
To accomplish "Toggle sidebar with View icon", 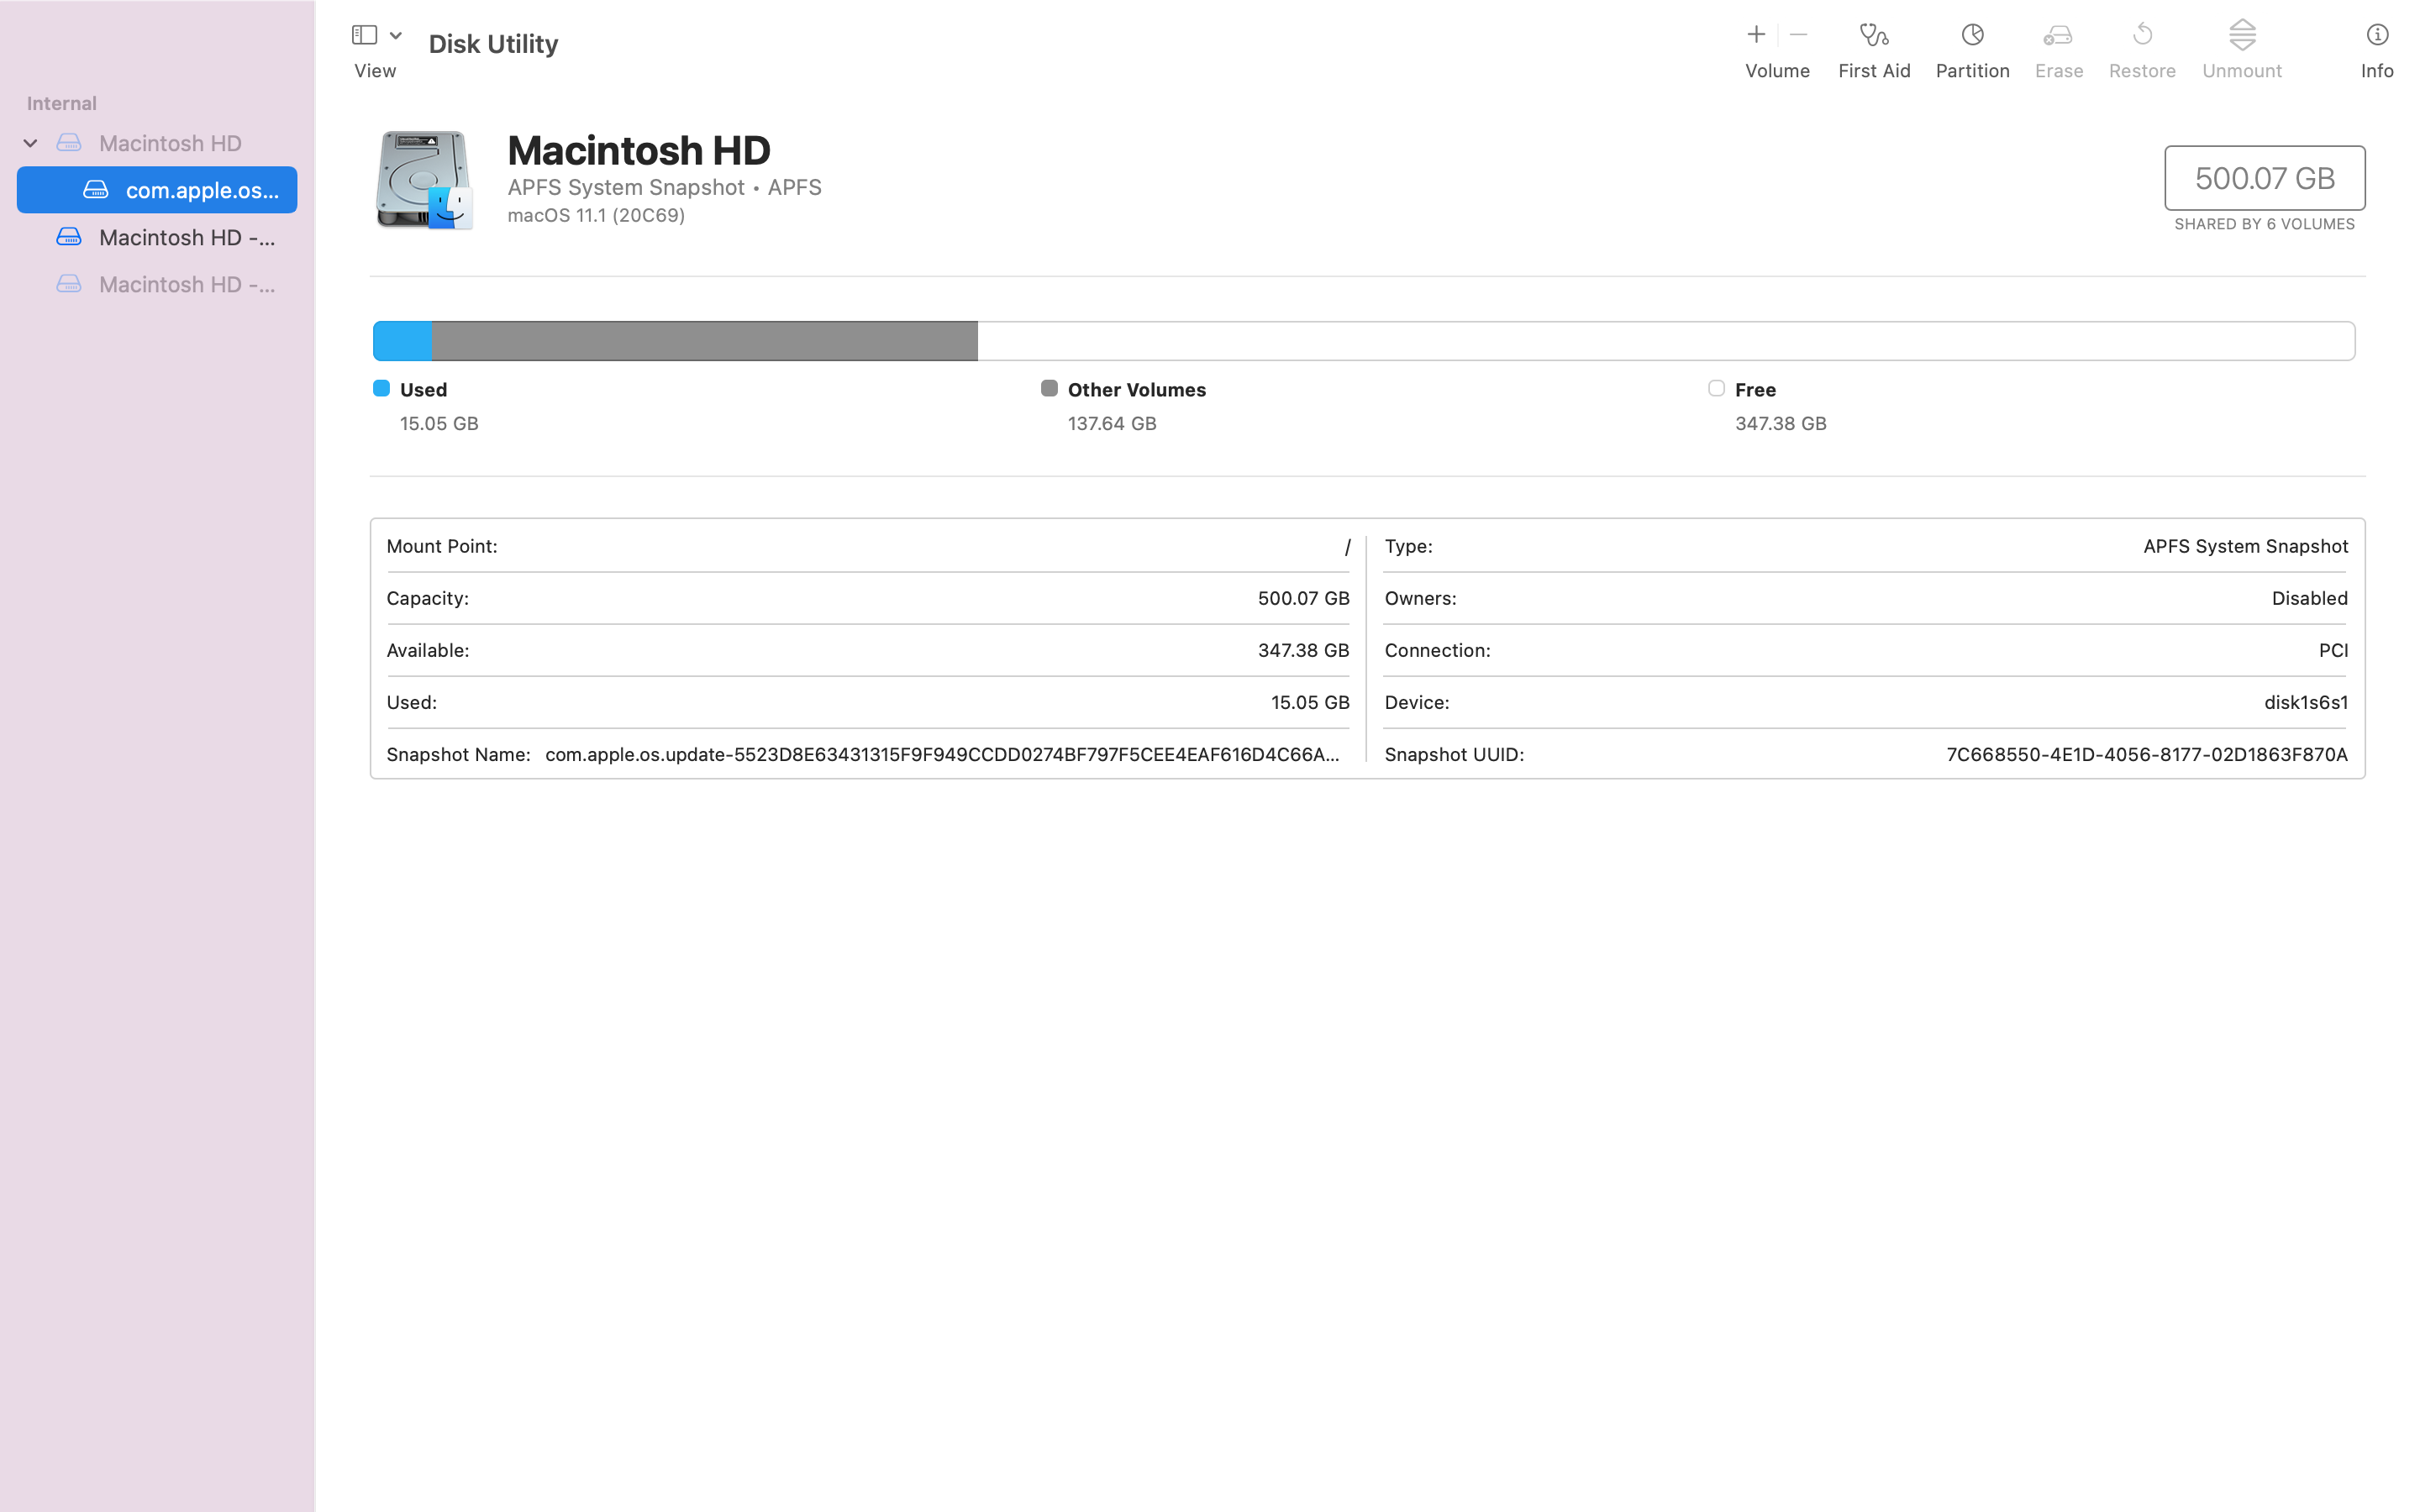I will point(364,35).
